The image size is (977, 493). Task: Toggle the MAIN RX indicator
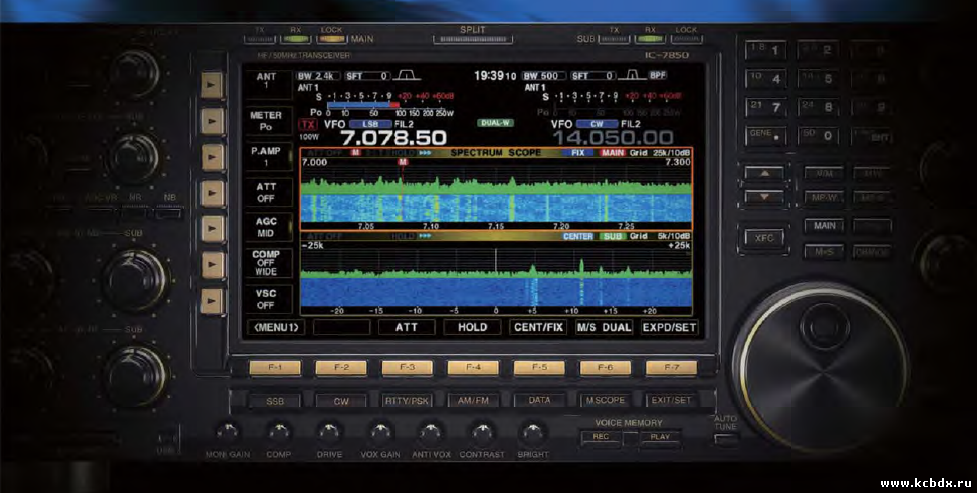[295, 39]
